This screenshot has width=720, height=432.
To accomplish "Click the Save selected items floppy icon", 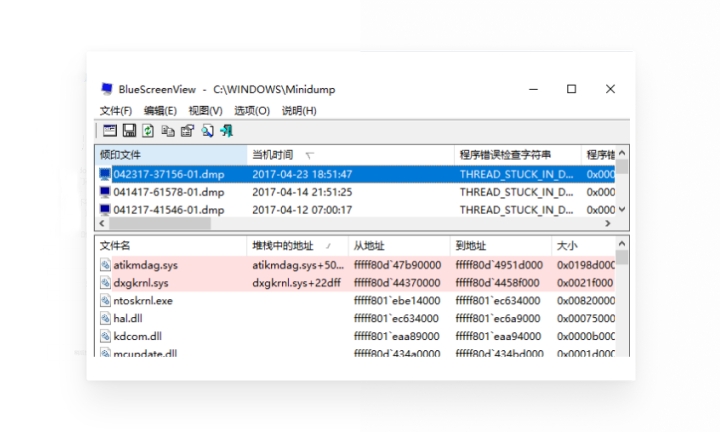I will (129, 131).
